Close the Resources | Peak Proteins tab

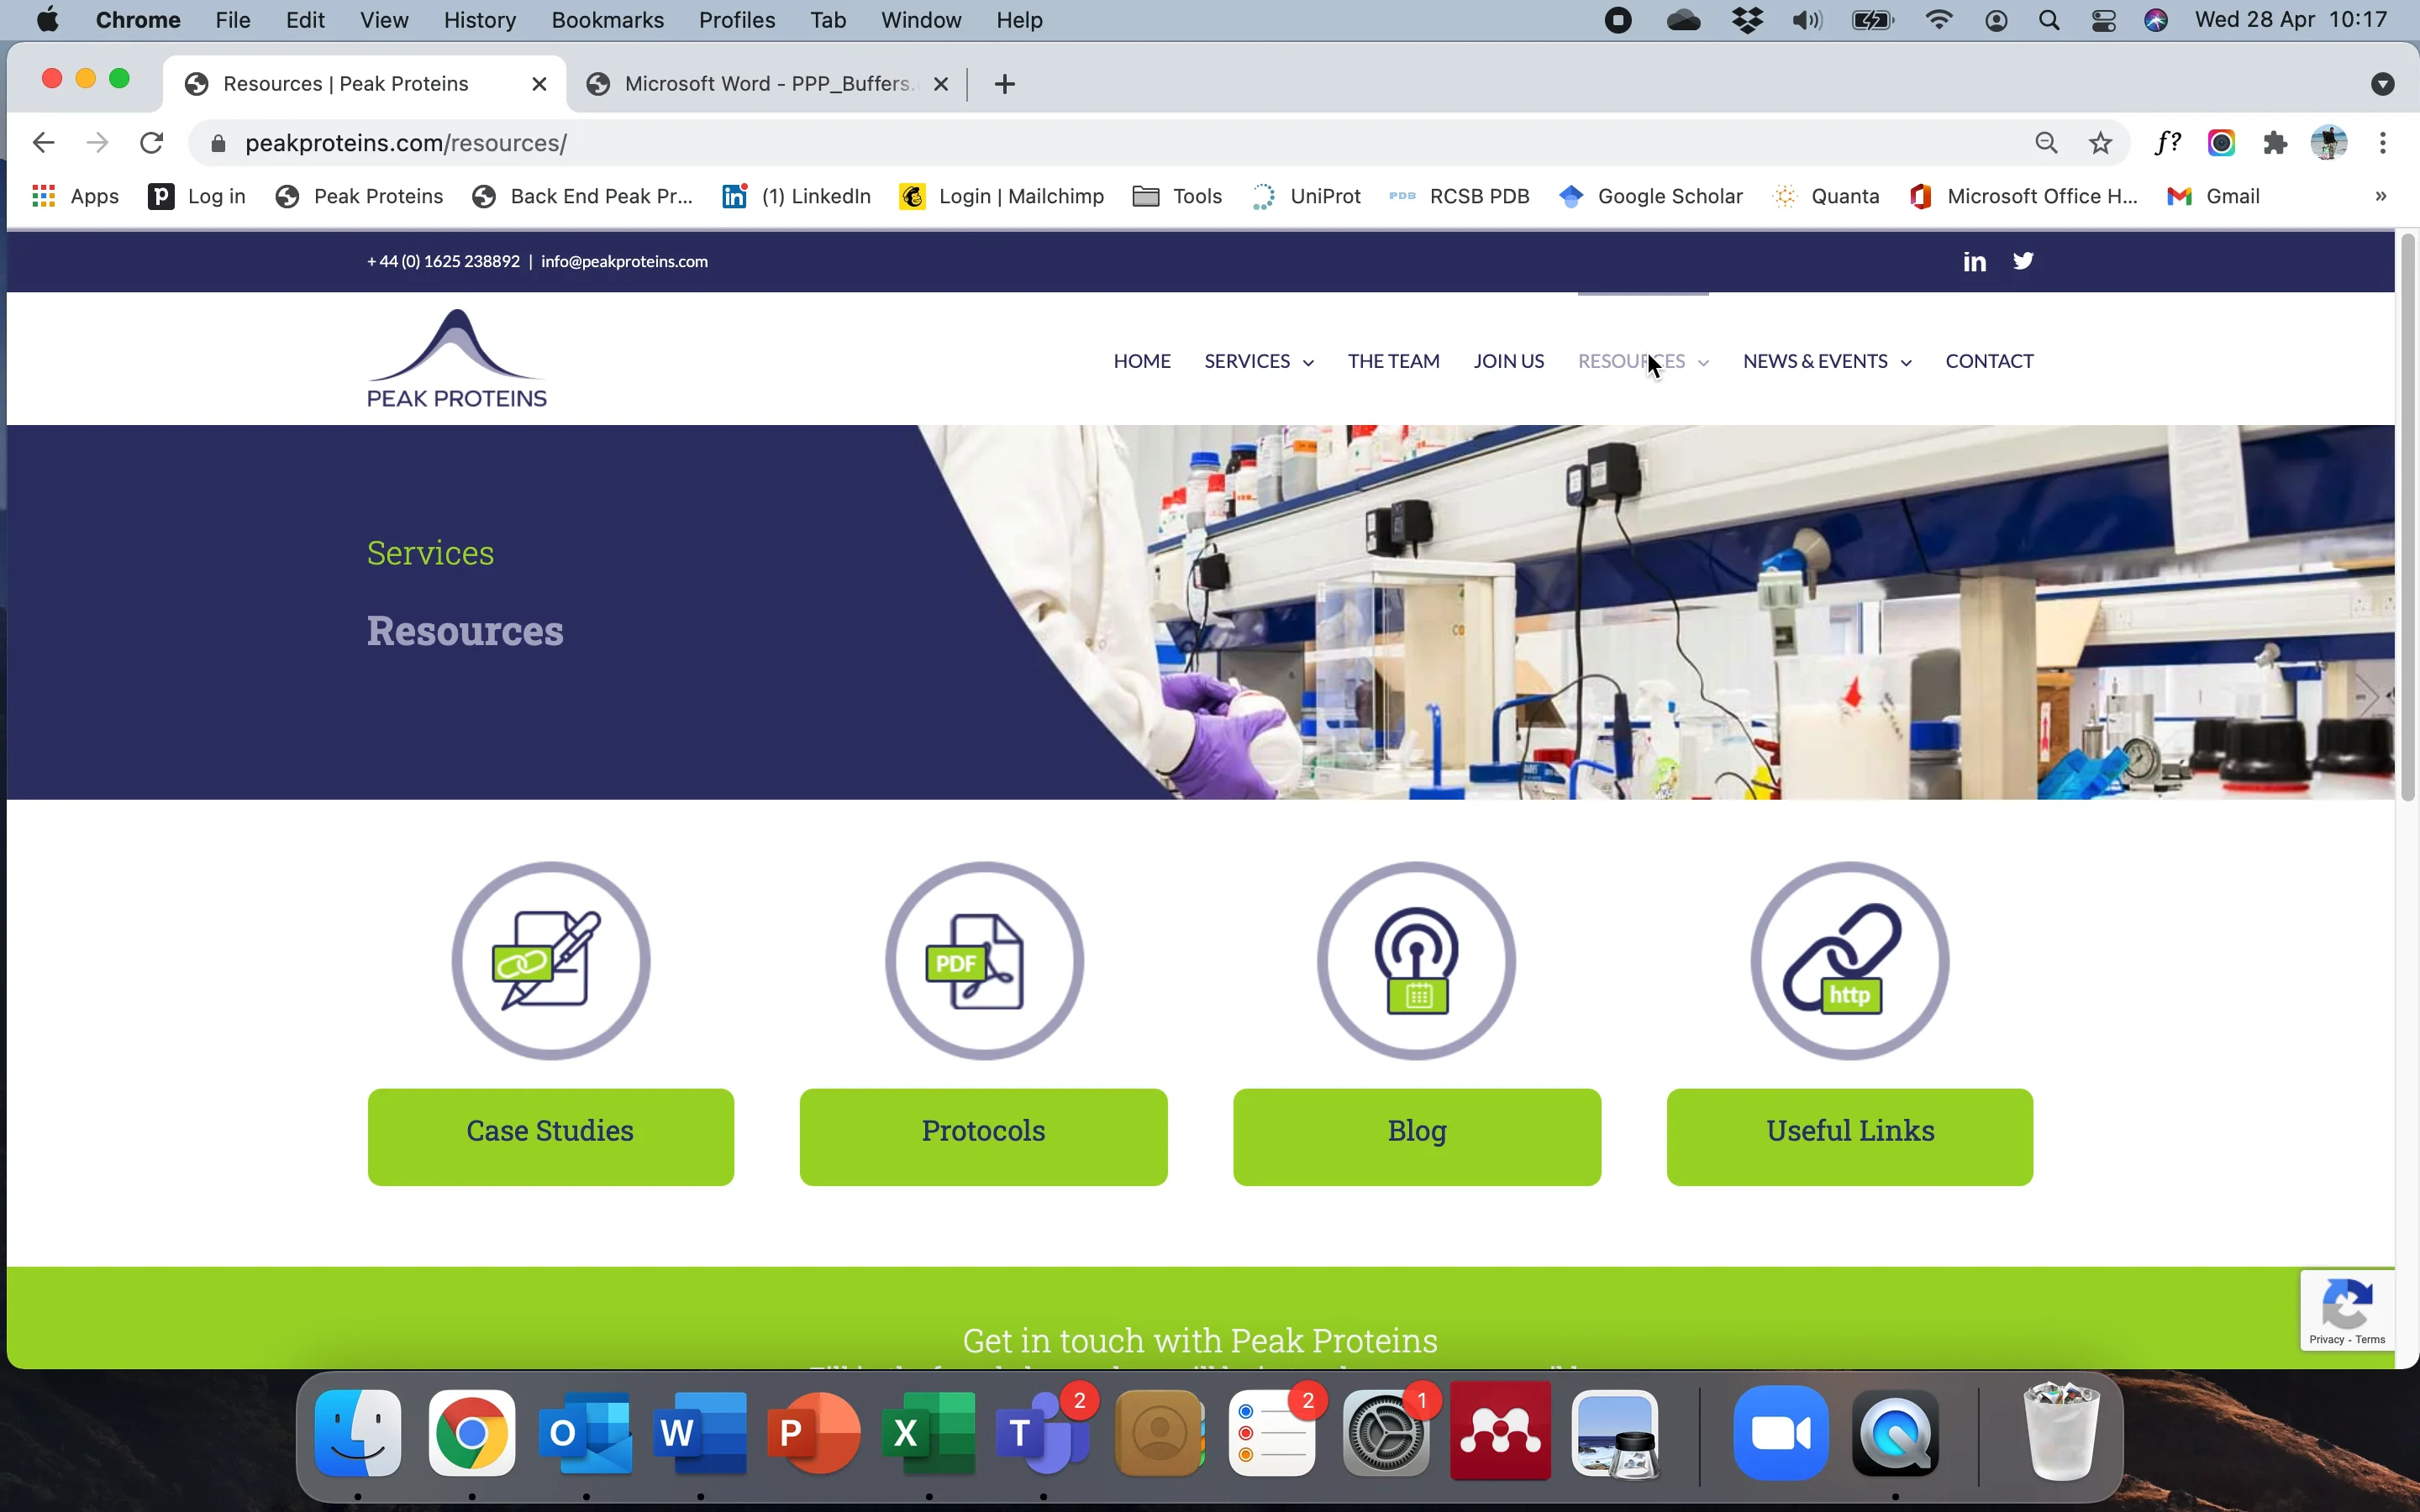click(x=539, y=84)
